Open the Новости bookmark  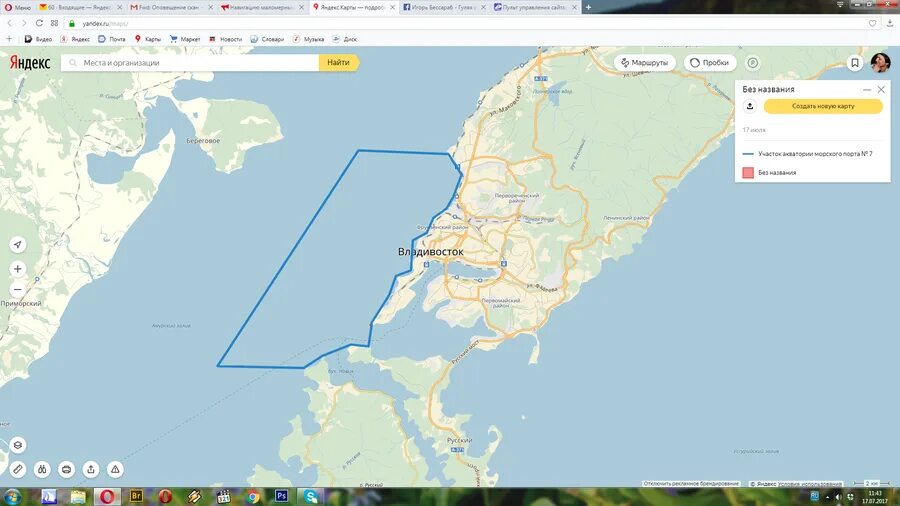225,39
